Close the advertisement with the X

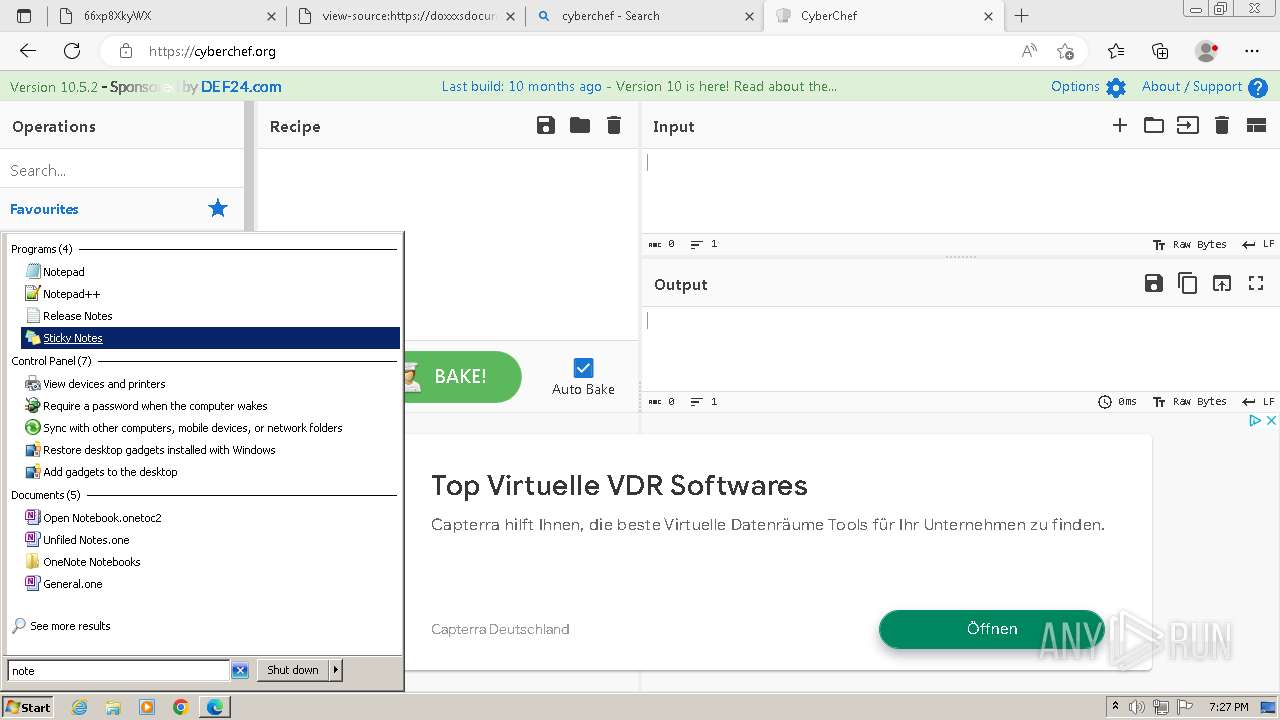pyautogui.click(x=1271, y=421)
